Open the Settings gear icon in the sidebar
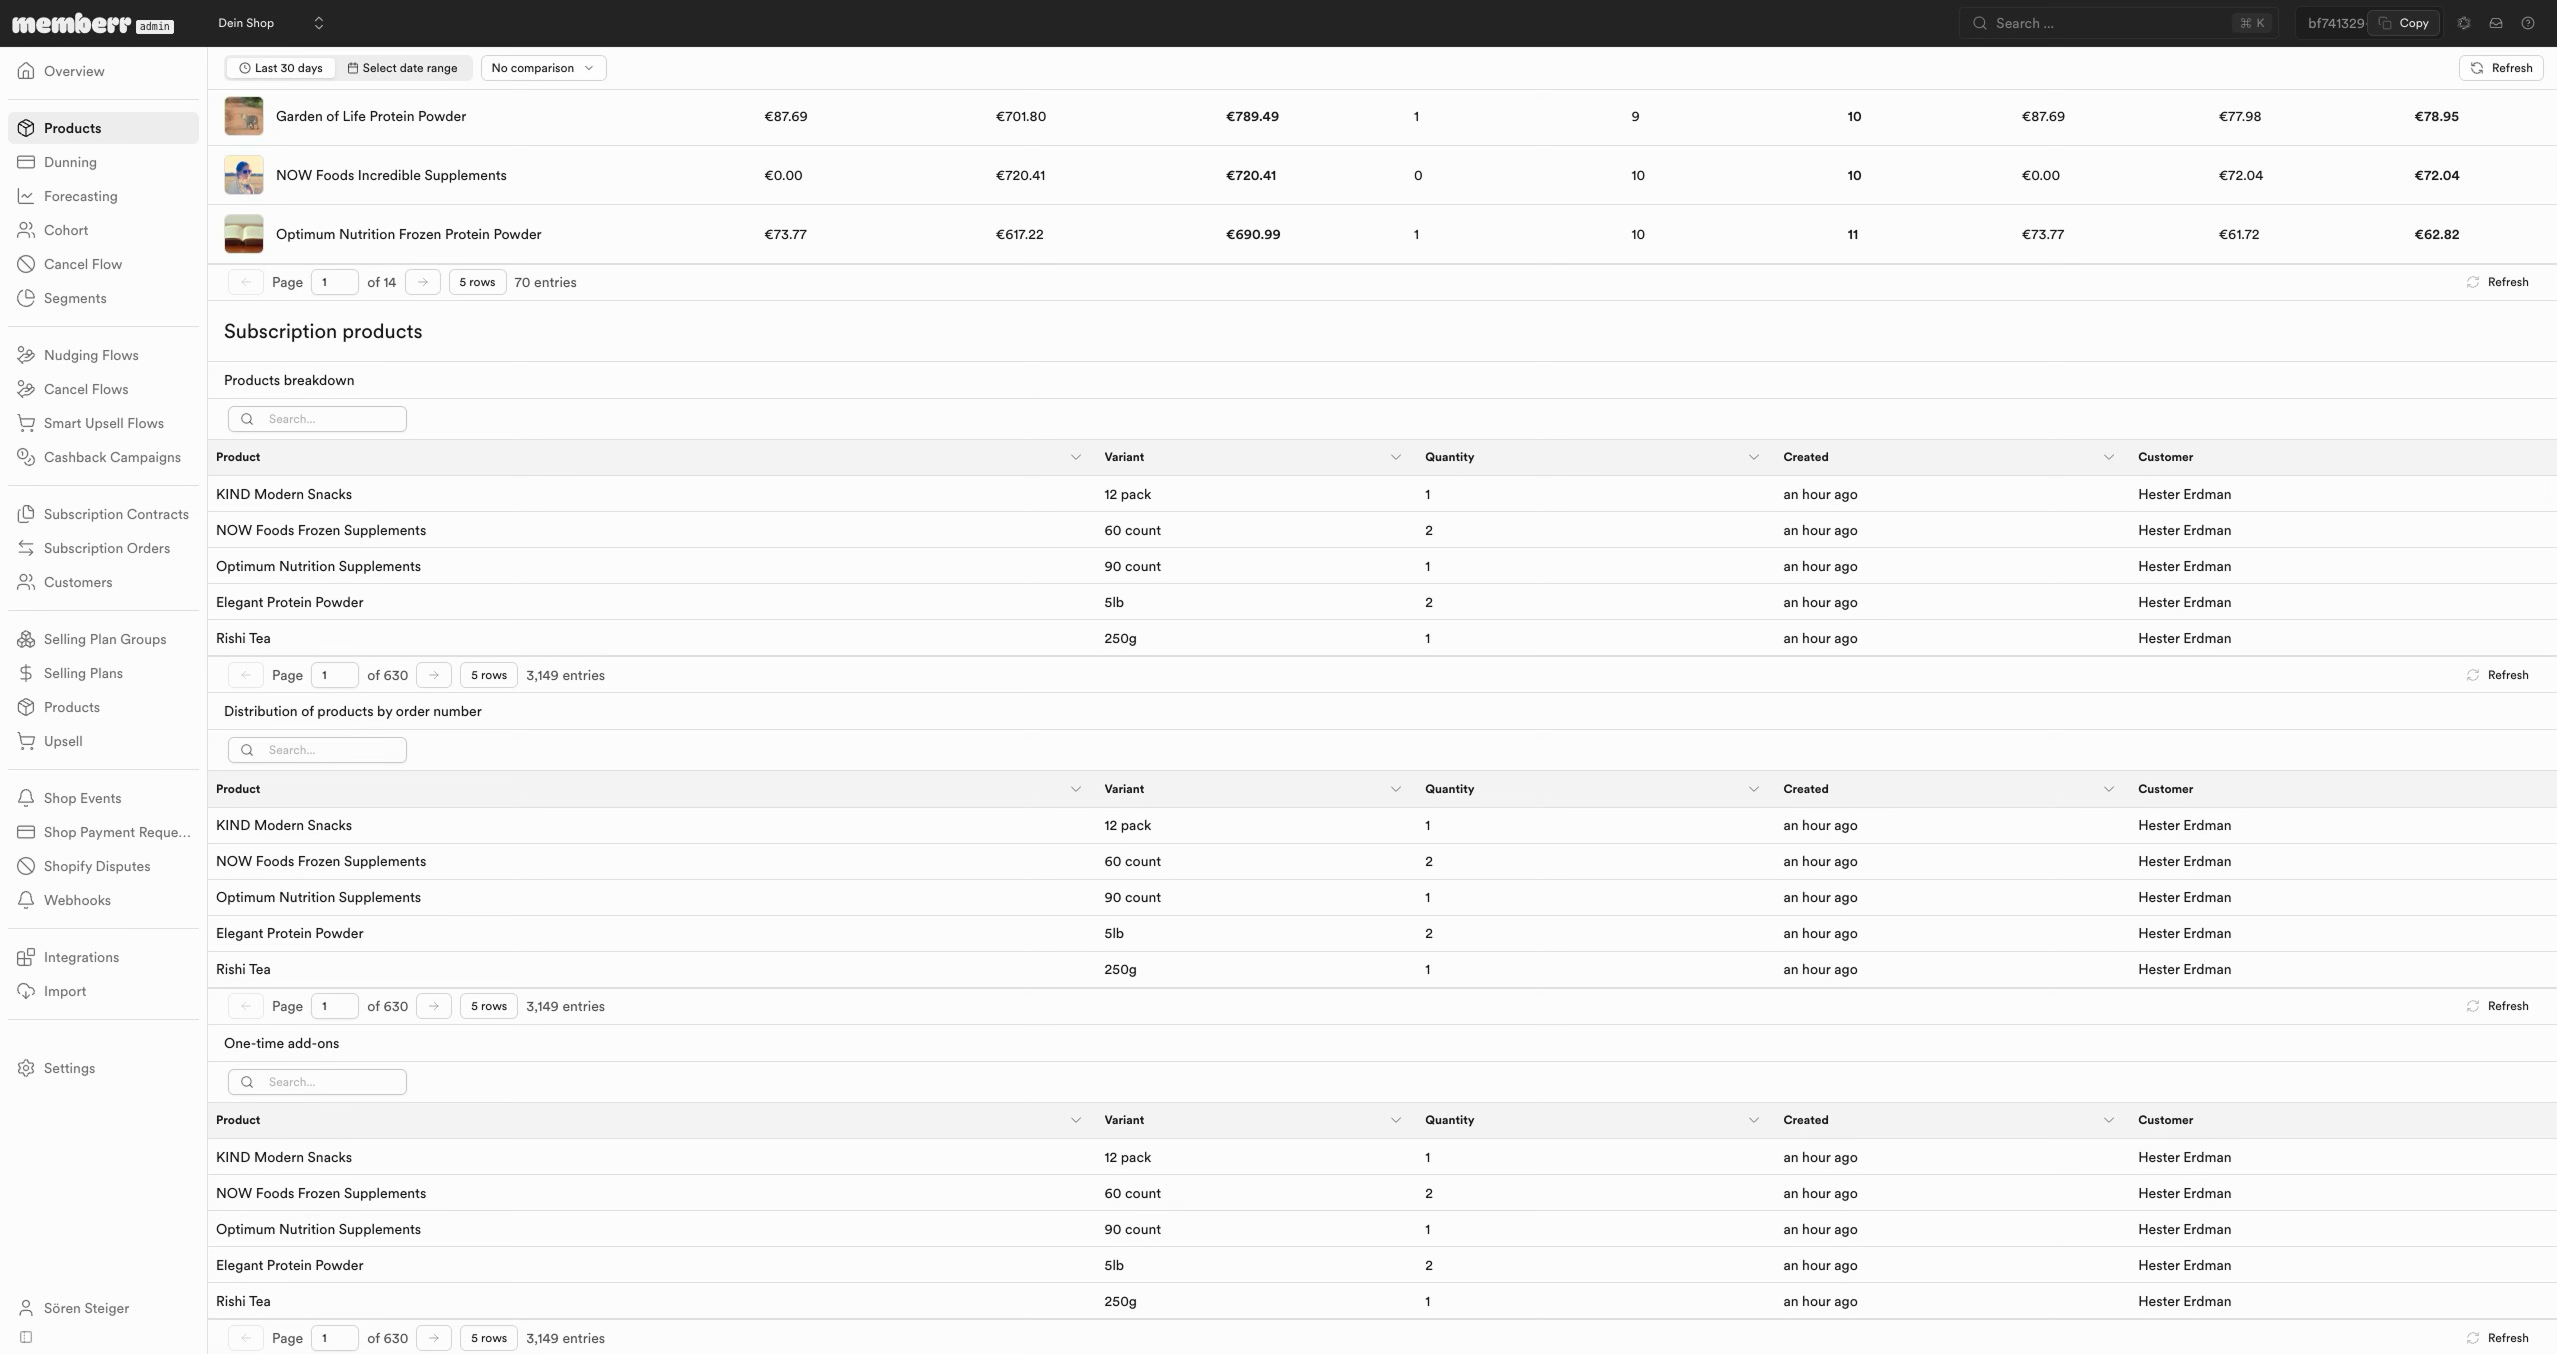Image resolution: width=2557 pixels, height=1354 pixels. coord(26,1068)
